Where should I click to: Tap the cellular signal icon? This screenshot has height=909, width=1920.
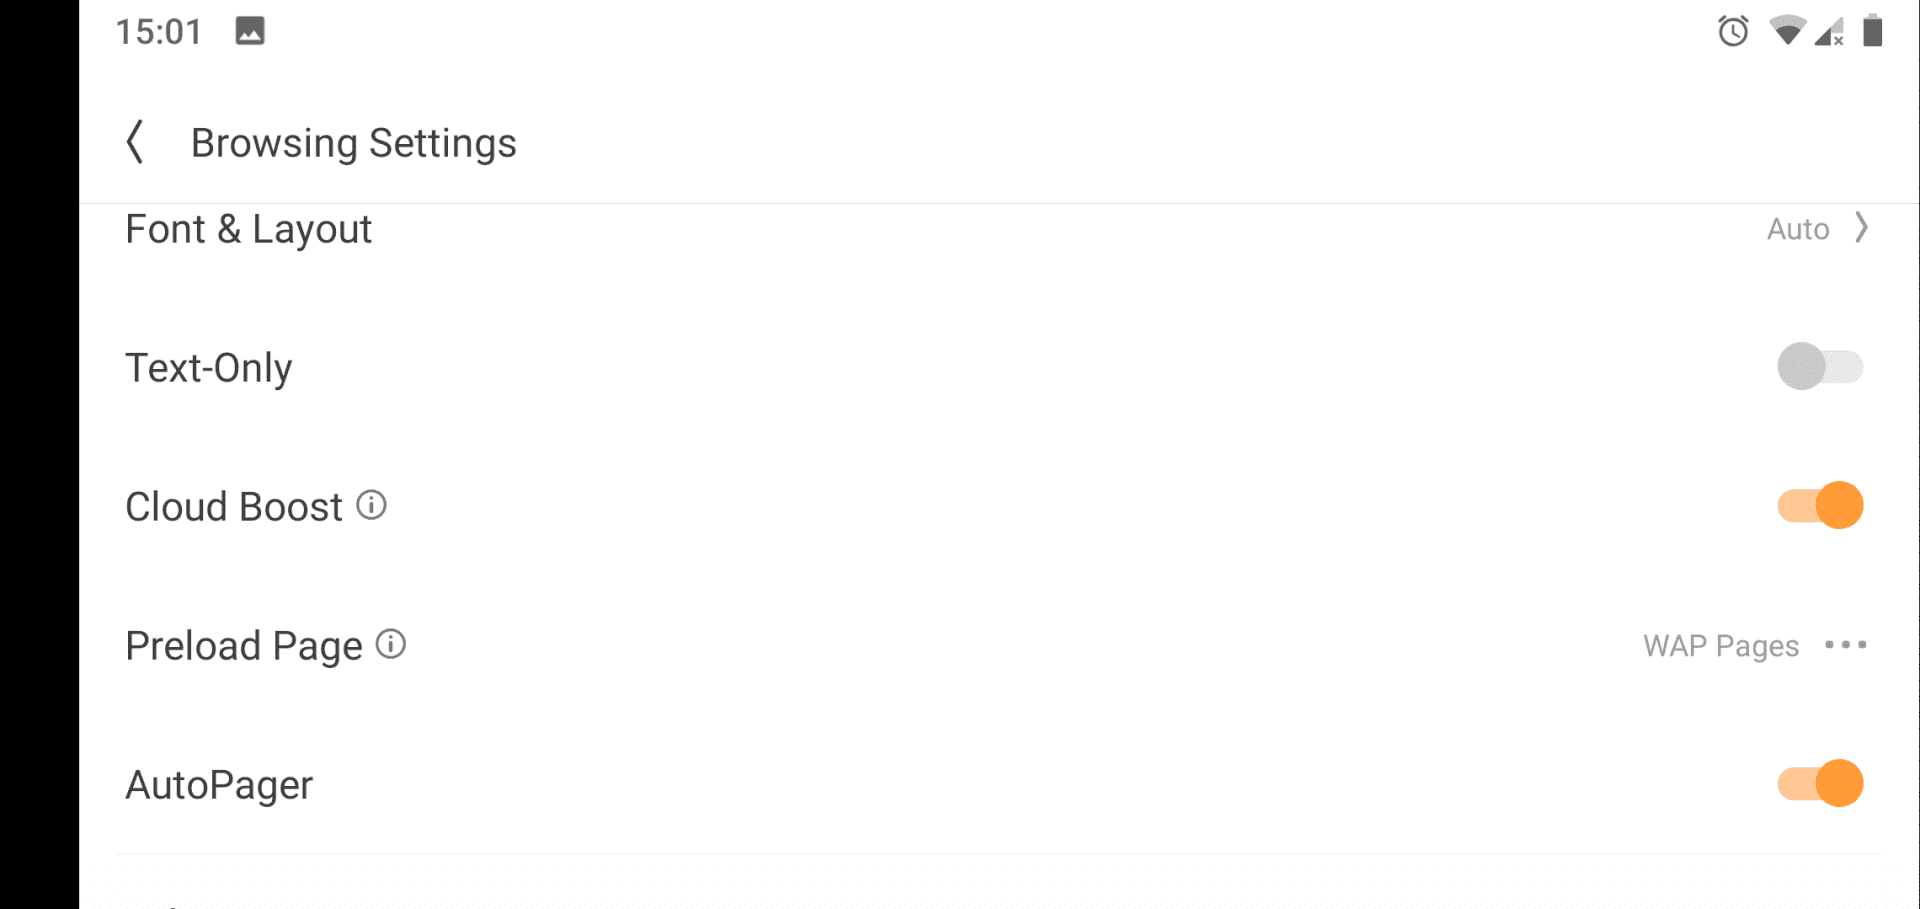point(1830,31)
